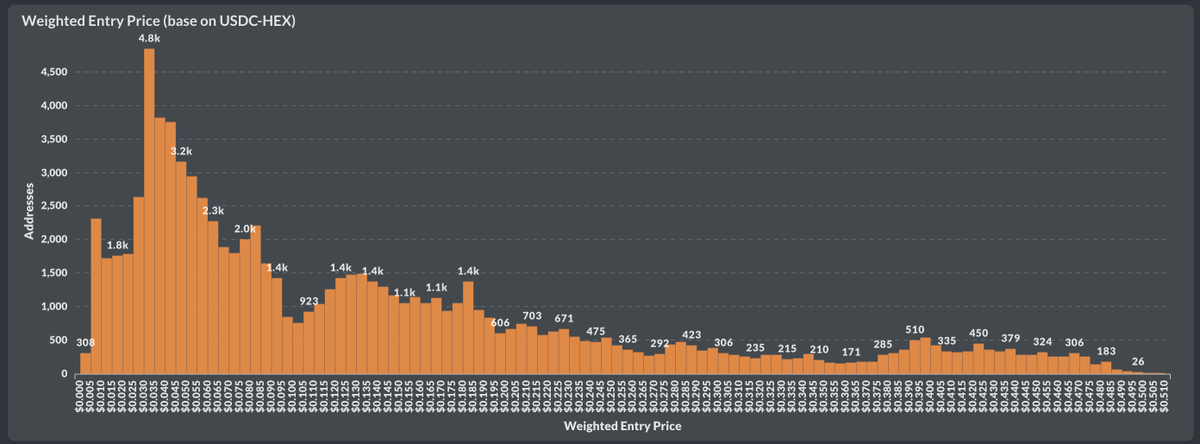Select the '183' data label
This screenshot has width=1200, height=444.
click(1107, 351)
